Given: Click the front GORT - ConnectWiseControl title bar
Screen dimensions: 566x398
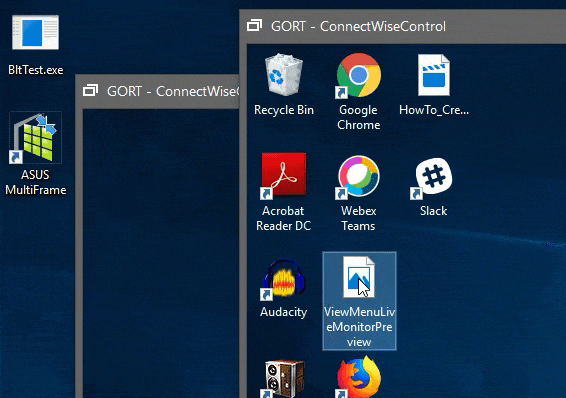Looking at the screenshot, I should 402,26.
